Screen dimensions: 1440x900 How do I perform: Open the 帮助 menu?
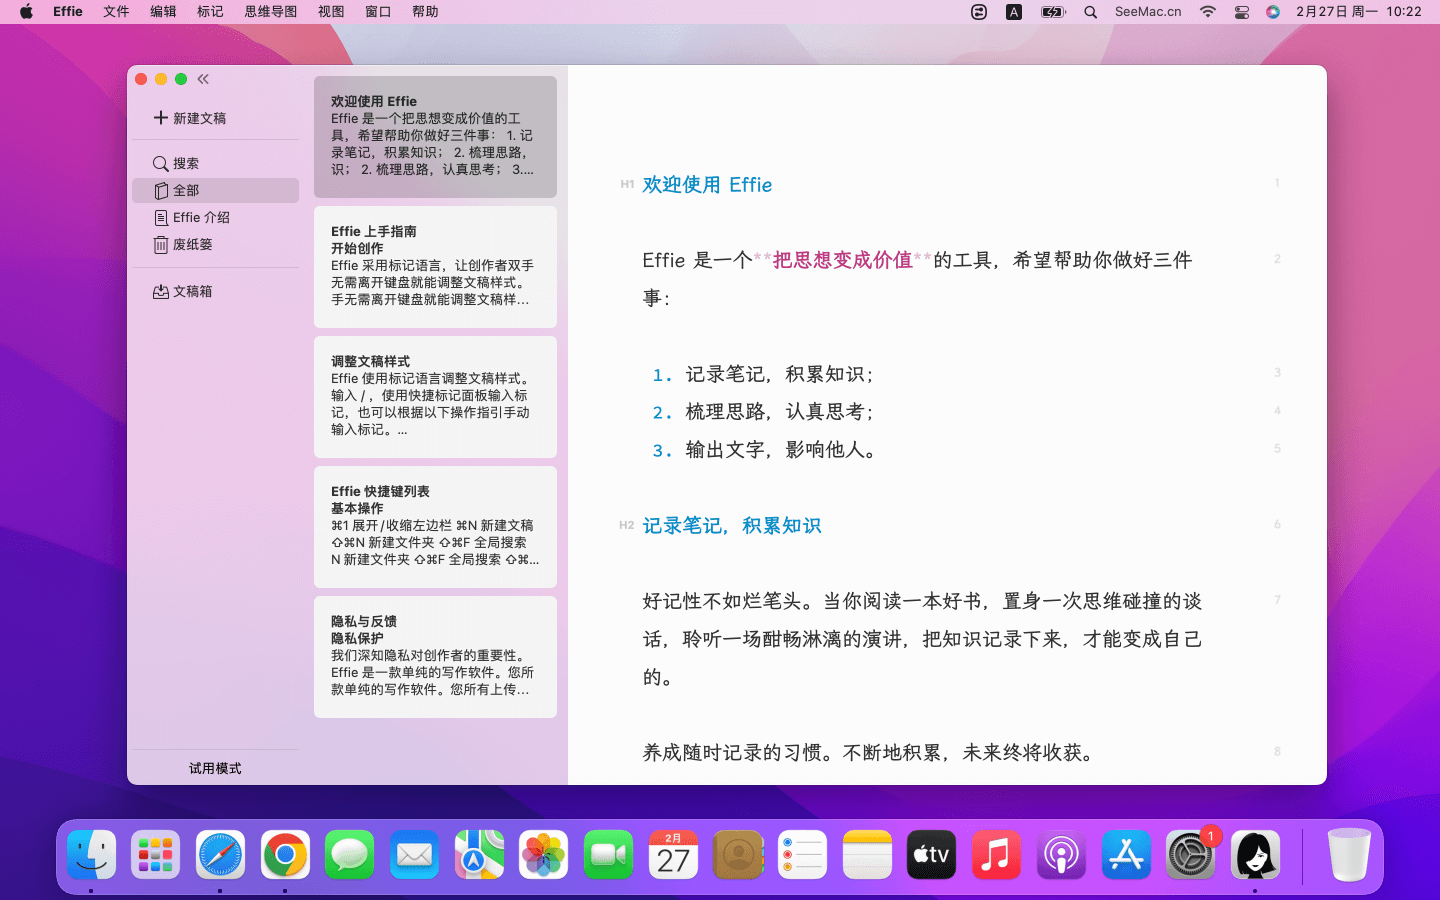[x=425, y=12]
